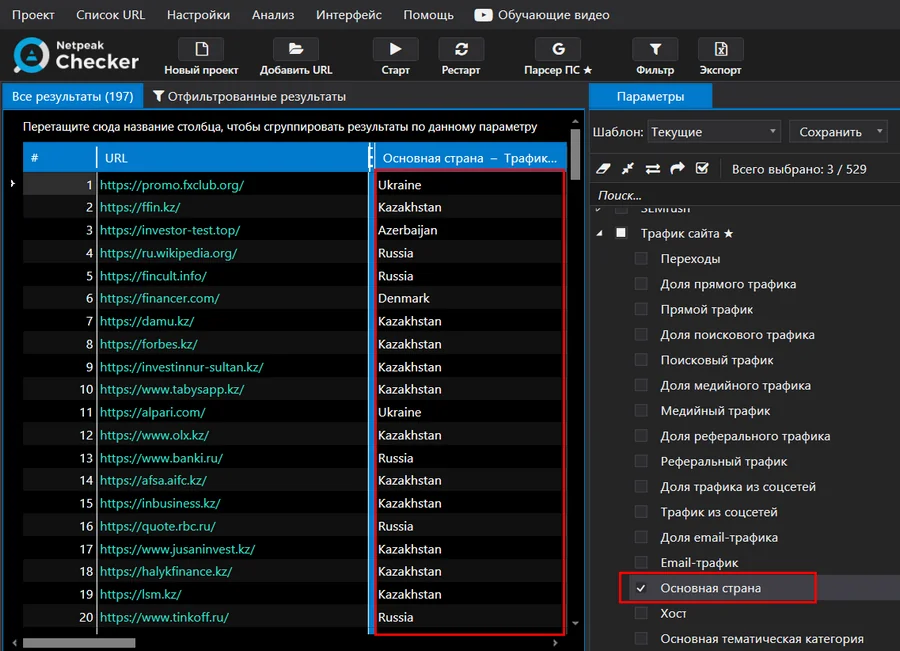Click the Экспорт spreadsheet icon
Viewport: 900px width, 651px height.
(720, 49)
